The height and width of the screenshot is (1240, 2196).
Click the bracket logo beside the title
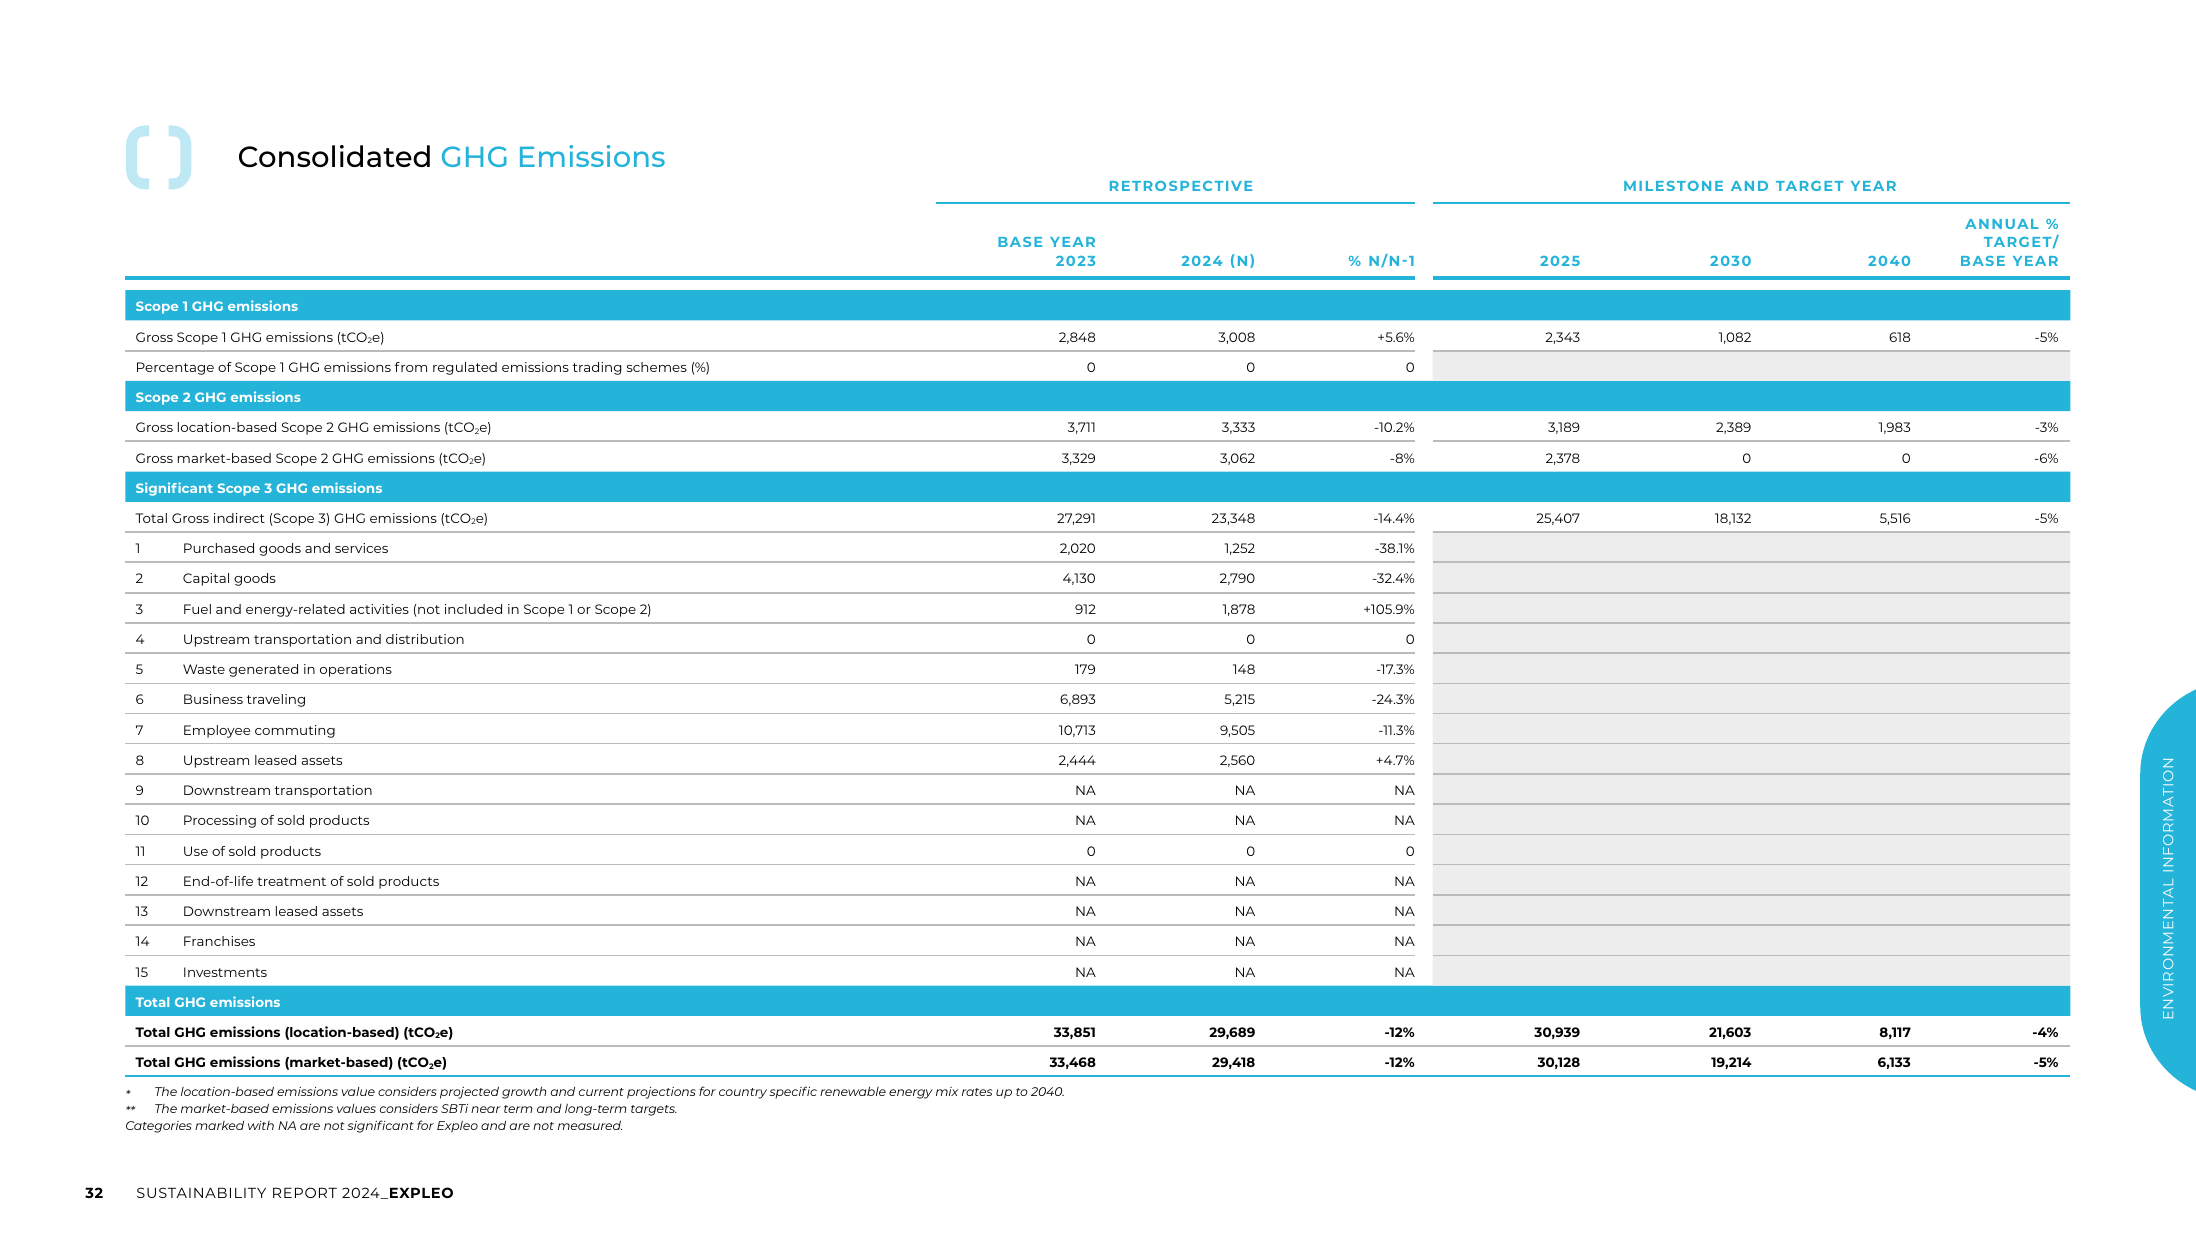coord(158,157)
